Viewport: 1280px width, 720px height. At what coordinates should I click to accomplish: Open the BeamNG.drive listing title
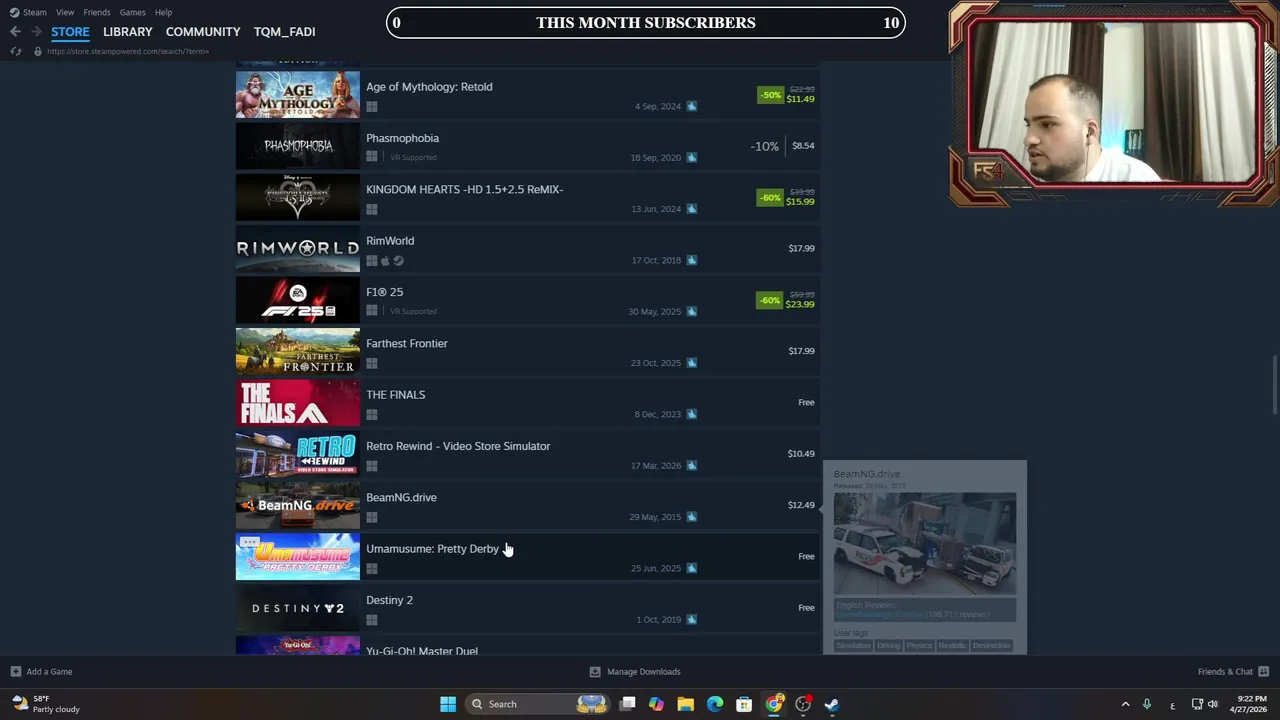[x=401, y=497]
